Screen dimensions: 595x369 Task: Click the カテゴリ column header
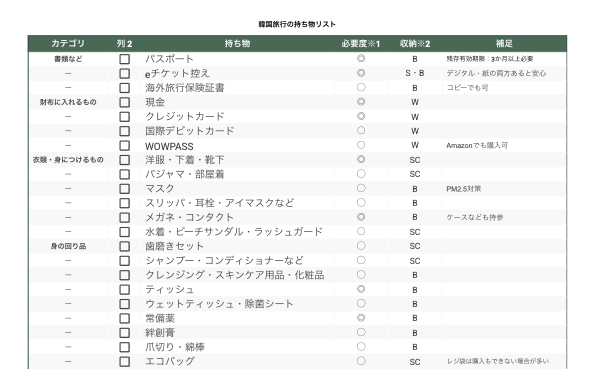click(68, 44)
